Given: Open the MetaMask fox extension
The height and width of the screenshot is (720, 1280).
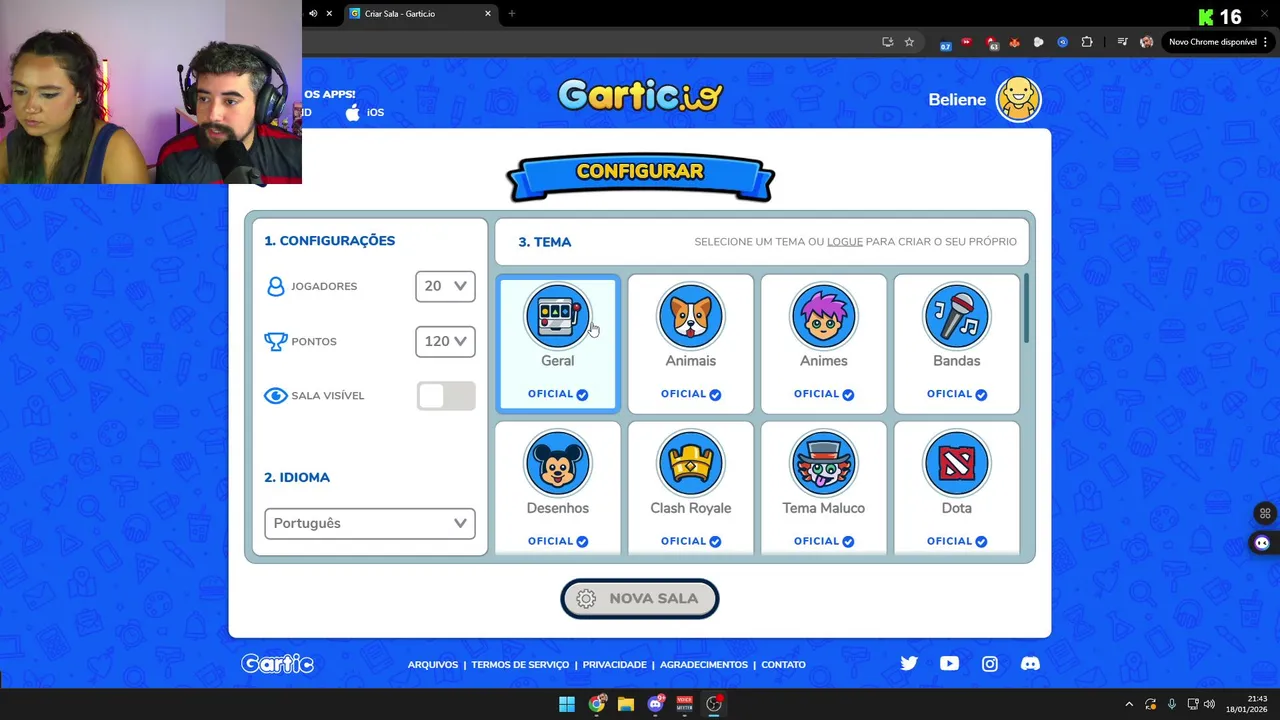Looking at the screenshot, I should (1014, 42).
